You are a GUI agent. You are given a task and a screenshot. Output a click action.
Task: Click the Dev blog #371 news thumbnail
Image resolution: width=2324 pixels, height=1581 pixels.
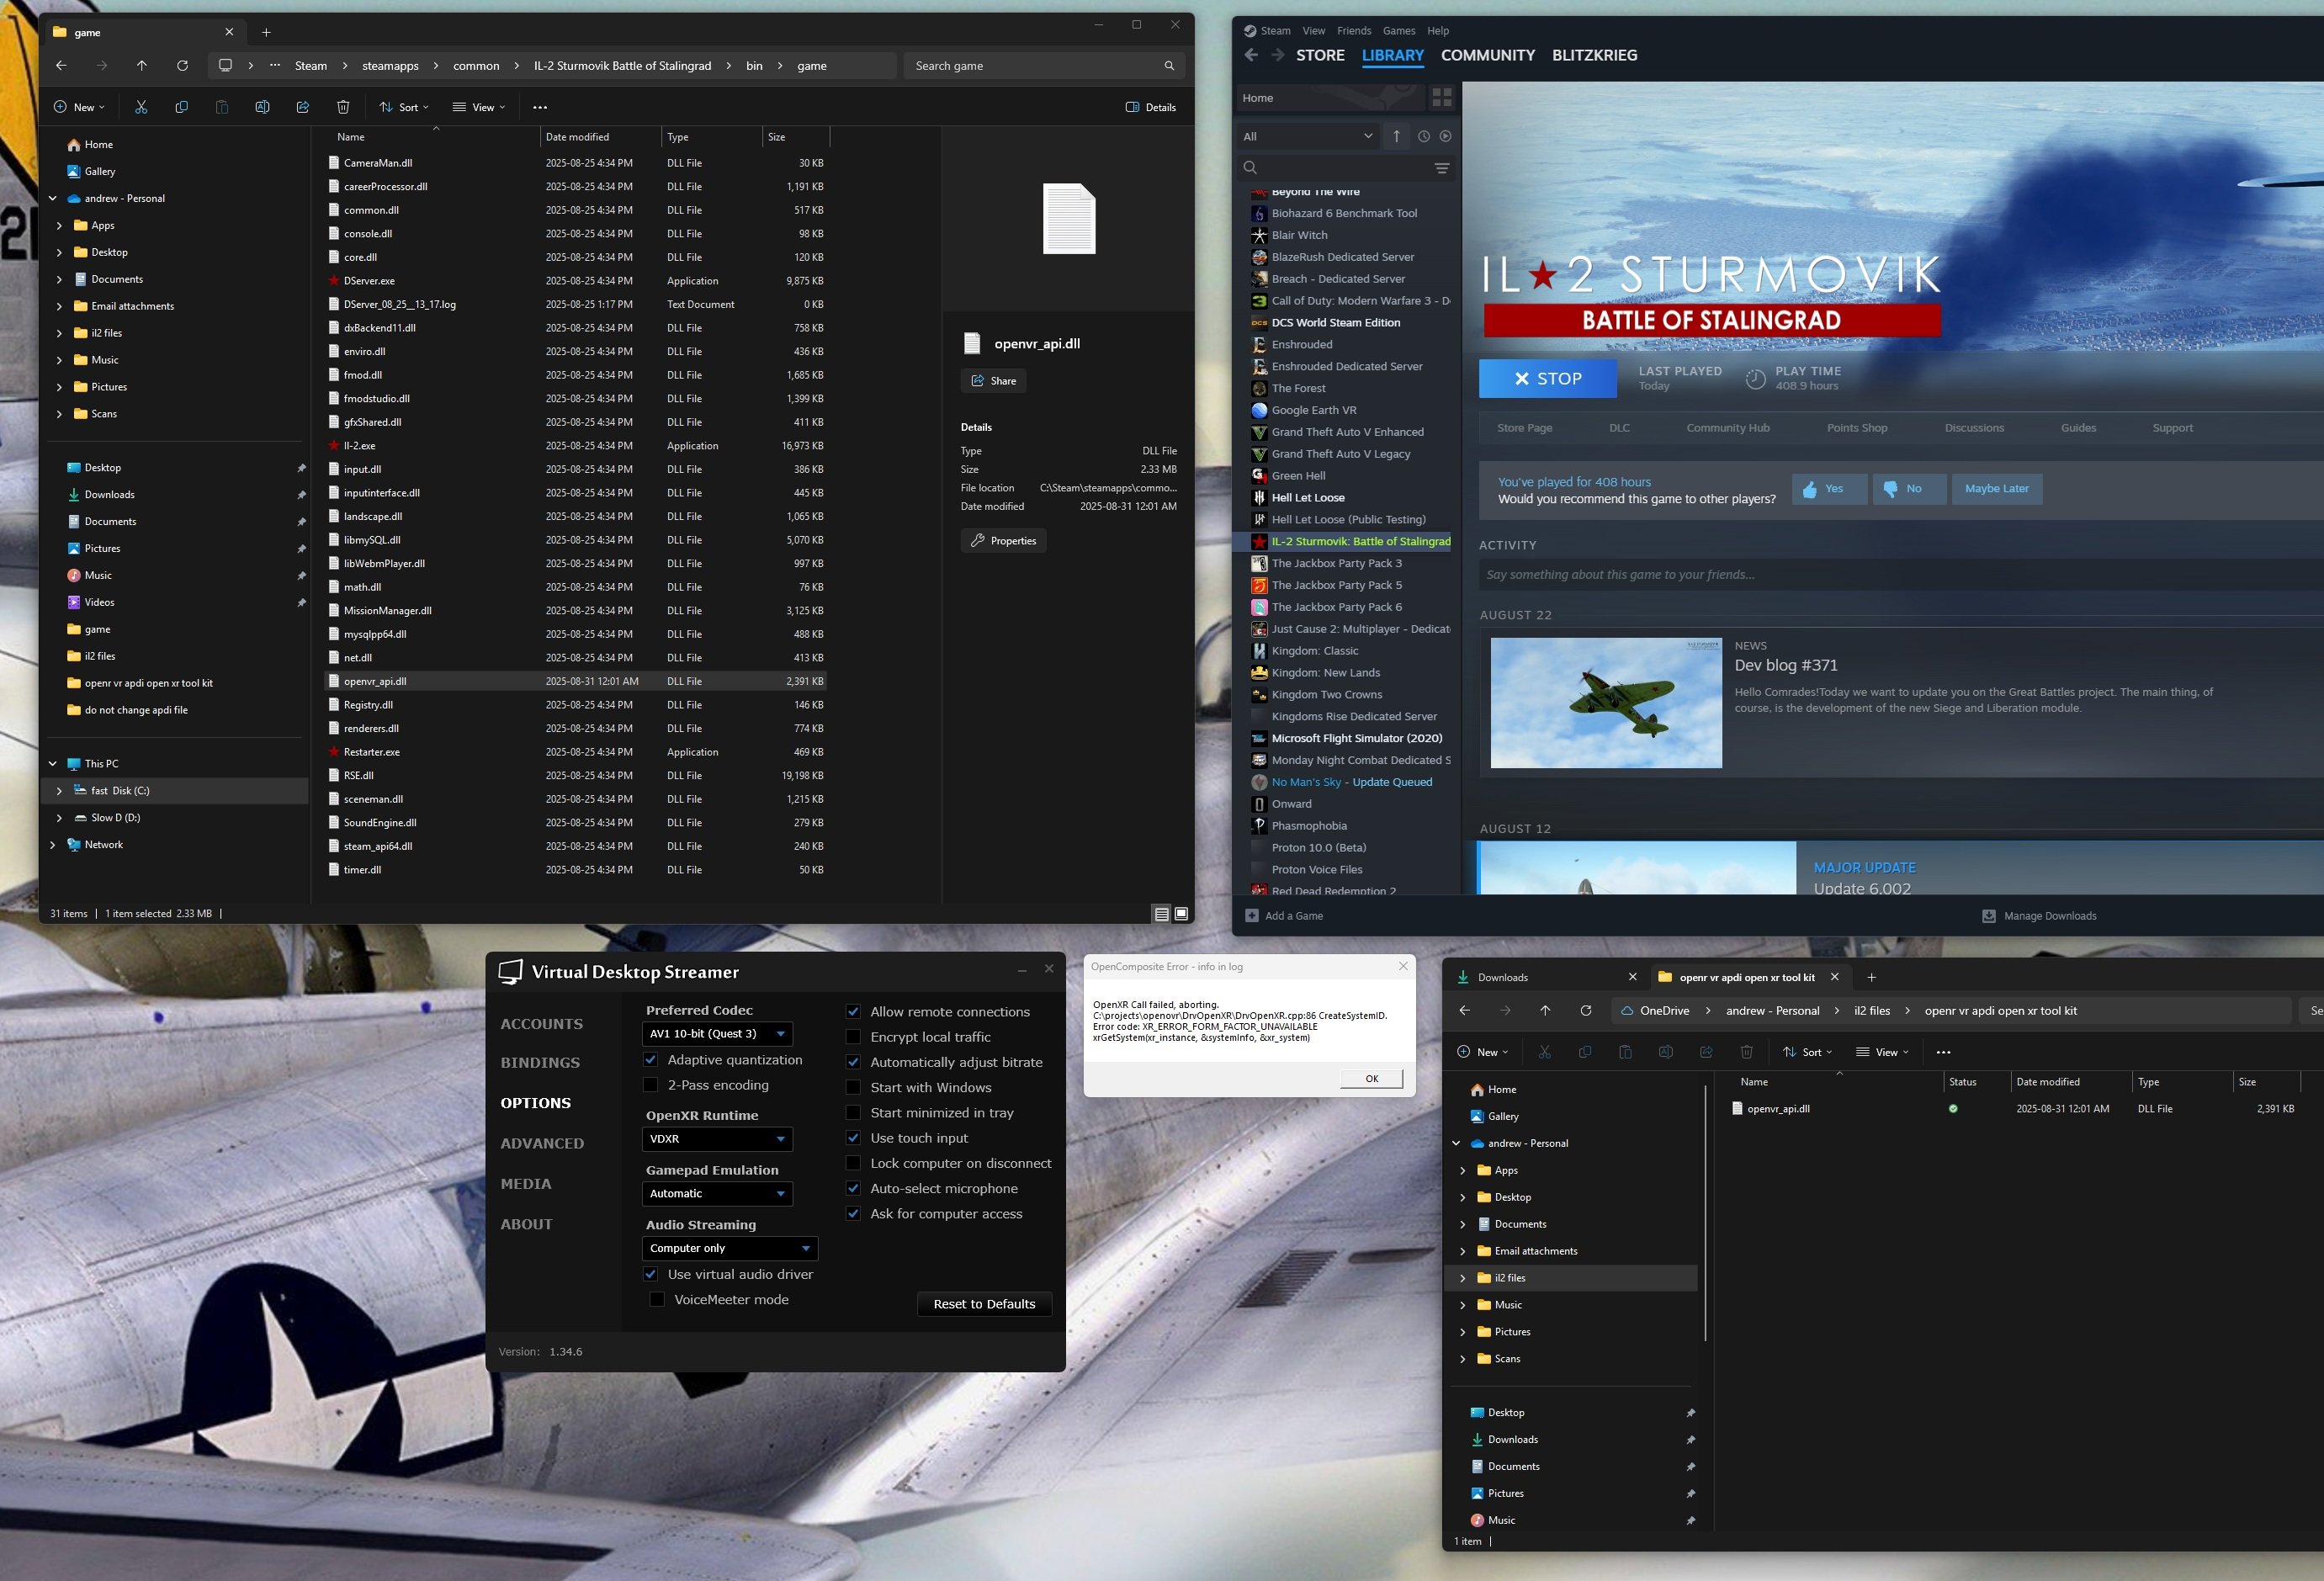pyautogui.click(x=1606, y=703)
